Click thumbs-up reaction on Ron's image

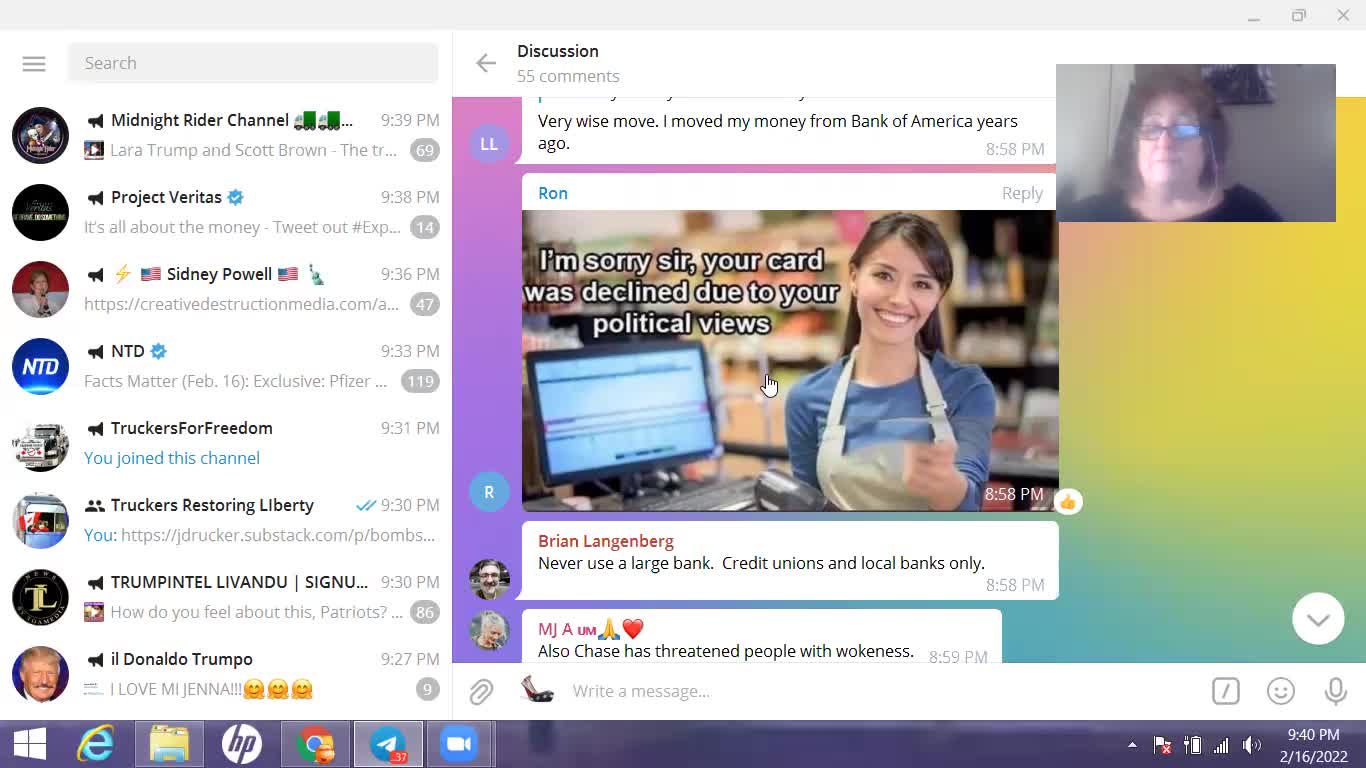tap(1068, 502)
